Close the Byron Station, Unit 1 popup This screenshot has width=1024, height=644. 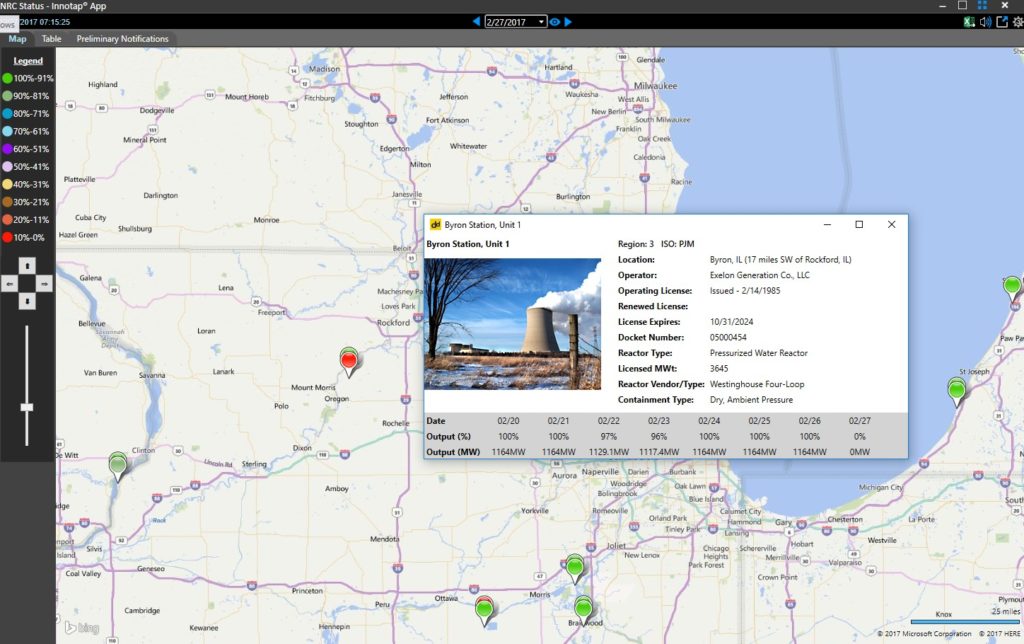point(891,225)
